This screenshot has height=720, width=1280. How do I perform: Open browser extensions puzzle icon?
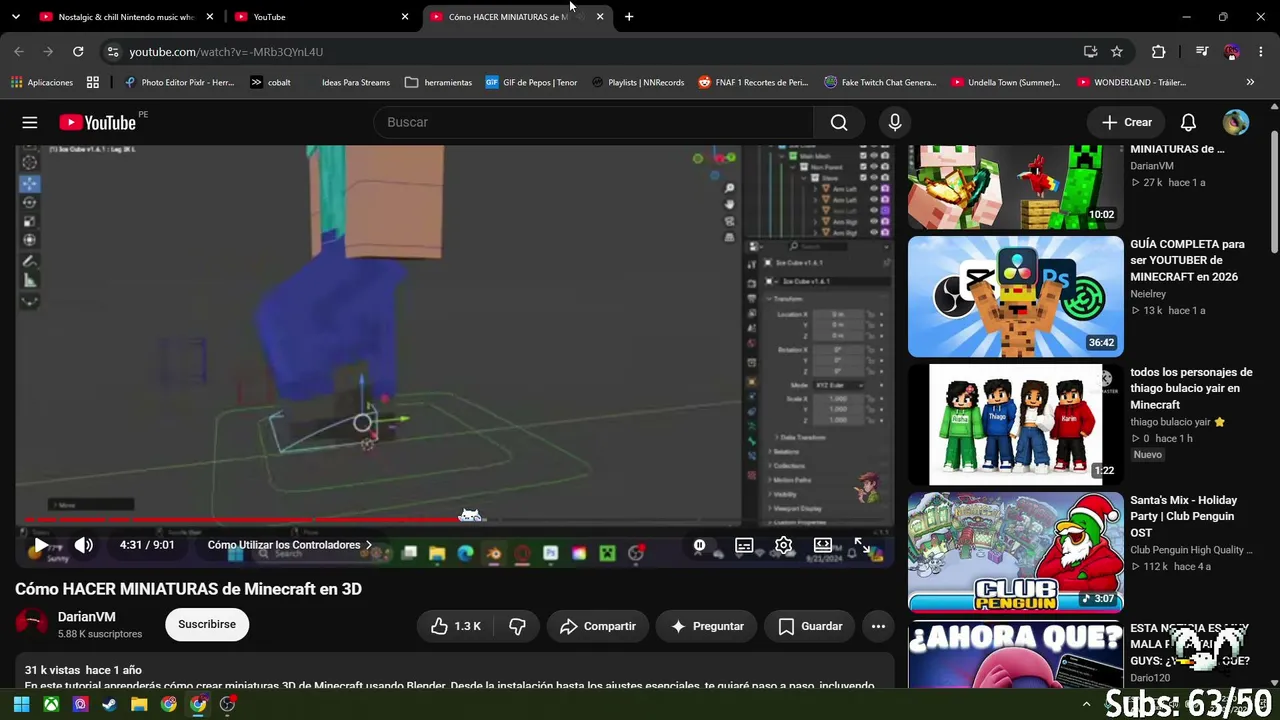(1158, 52)
